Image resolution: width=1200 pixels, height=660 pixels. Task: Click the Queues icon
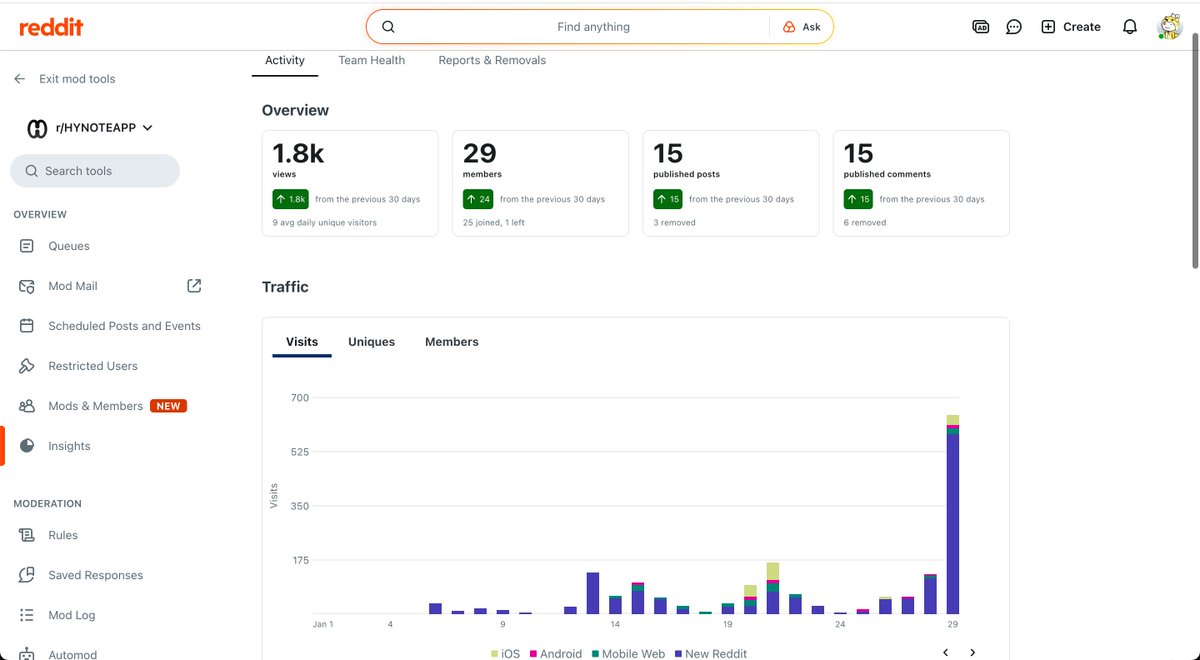click(27, 246)
